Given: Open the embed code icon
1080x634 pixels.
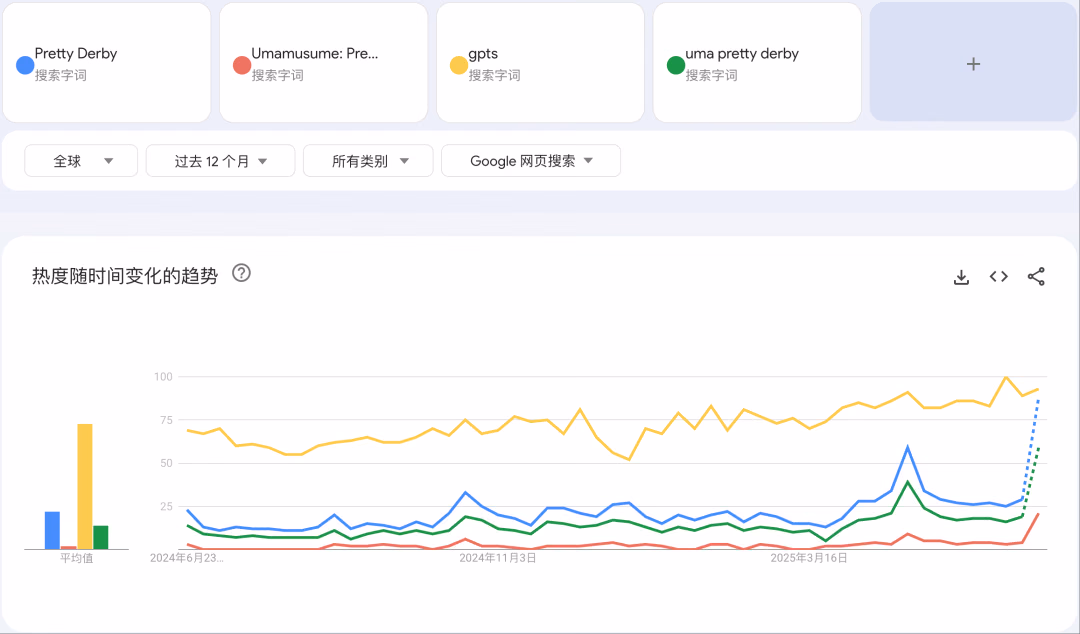Looking at the screenshot, I should pyautogui.click(x=999, y=276).
